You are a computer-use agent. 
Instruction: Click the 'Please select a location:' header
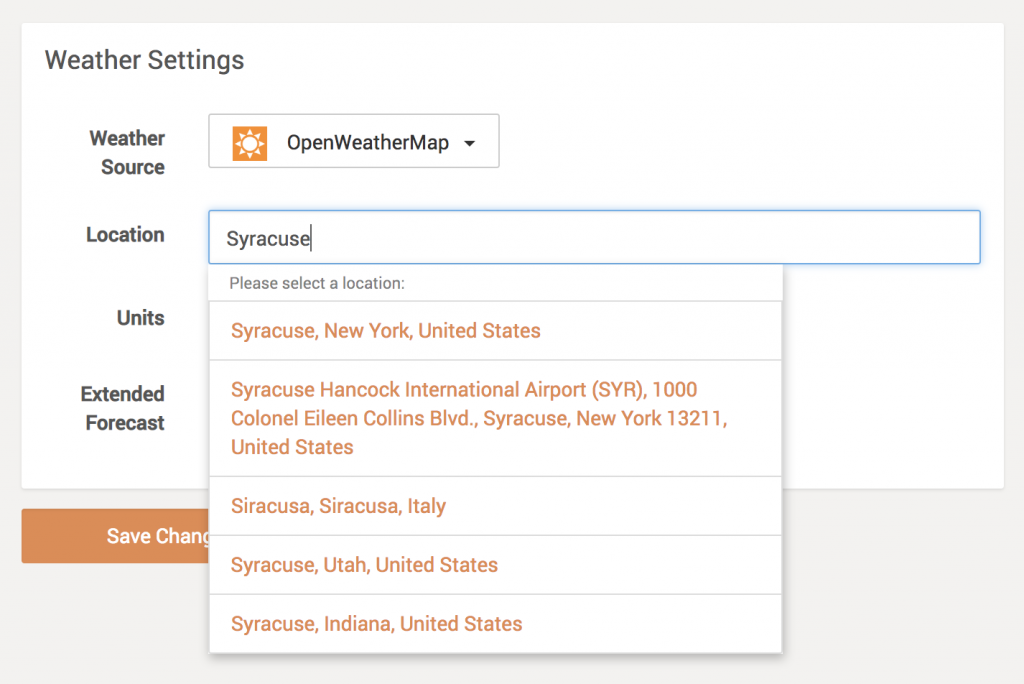(x=317, y=283)
